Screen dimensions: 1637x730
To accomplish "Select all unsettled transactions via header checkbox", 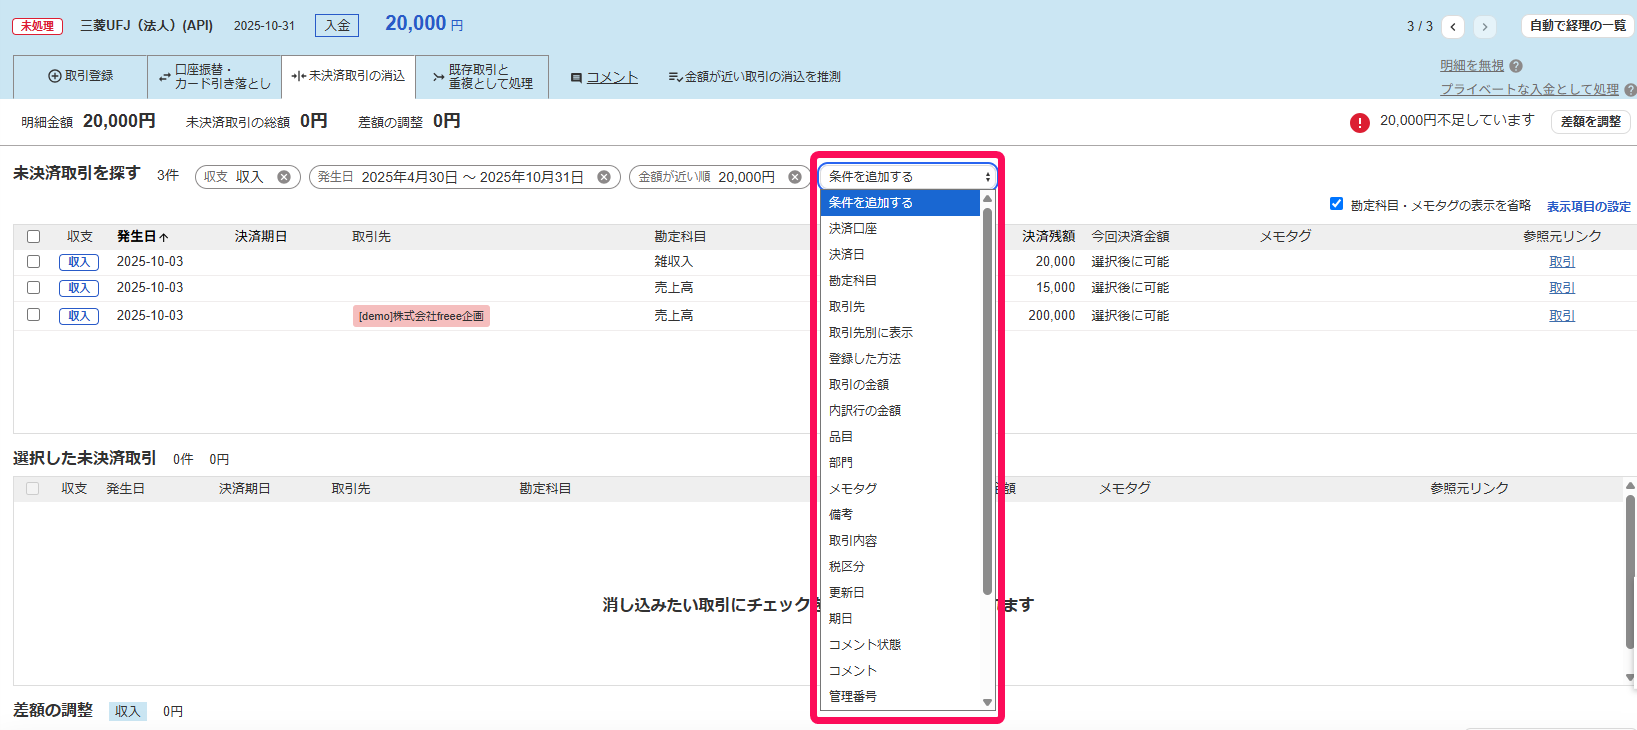I will [x=33, y=237].
